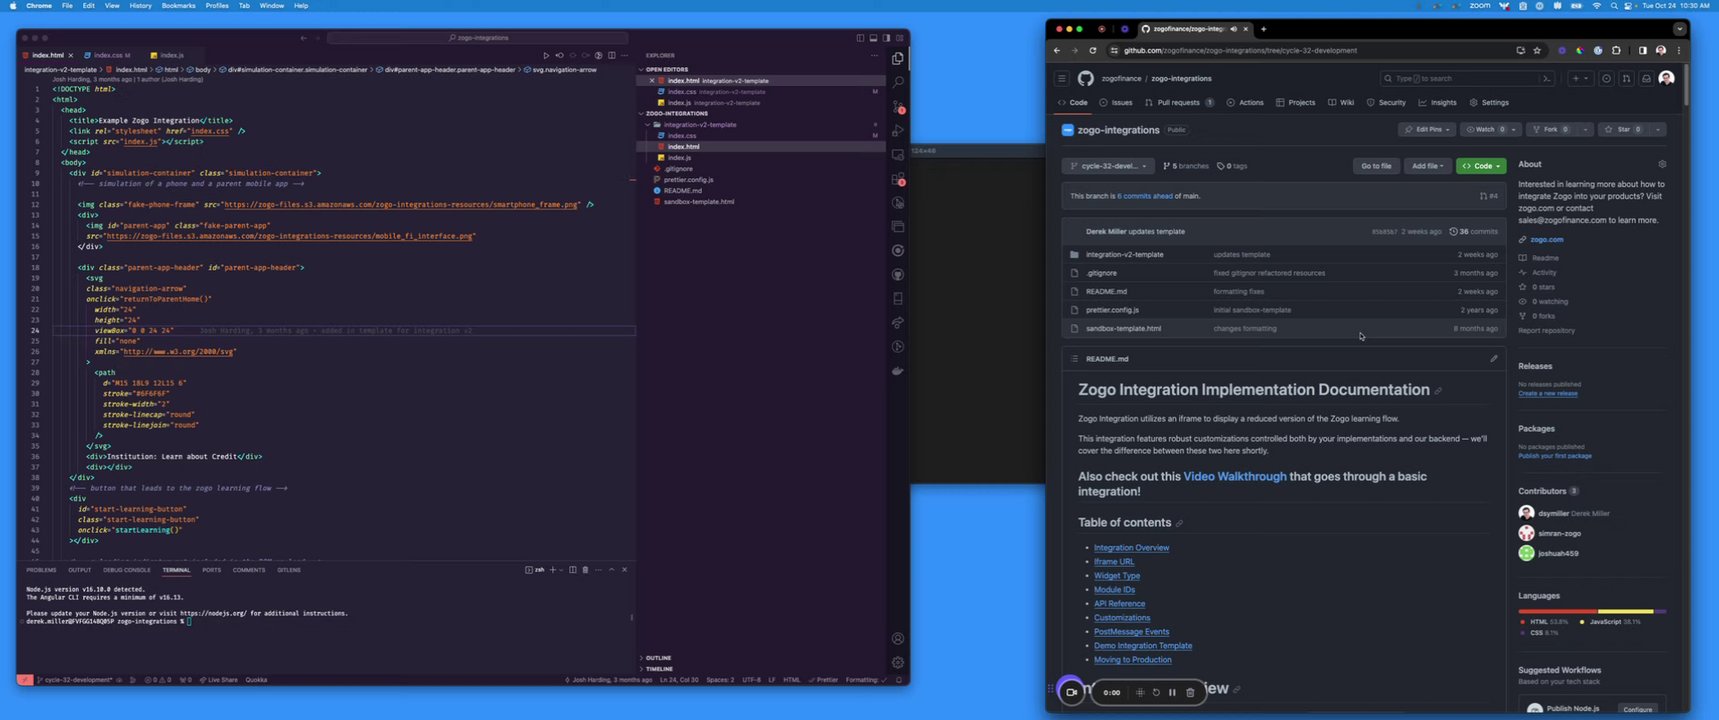
Task: Open the GitHub issues header icon
Action: pyautogui.click(x=1607, y=78)
